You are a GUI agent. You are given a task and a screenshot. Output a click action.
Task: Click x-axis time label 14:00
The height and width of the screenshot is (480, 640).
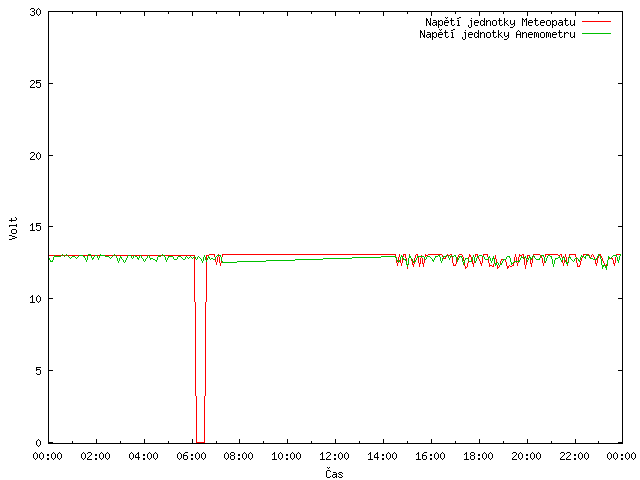click(382, 456)
